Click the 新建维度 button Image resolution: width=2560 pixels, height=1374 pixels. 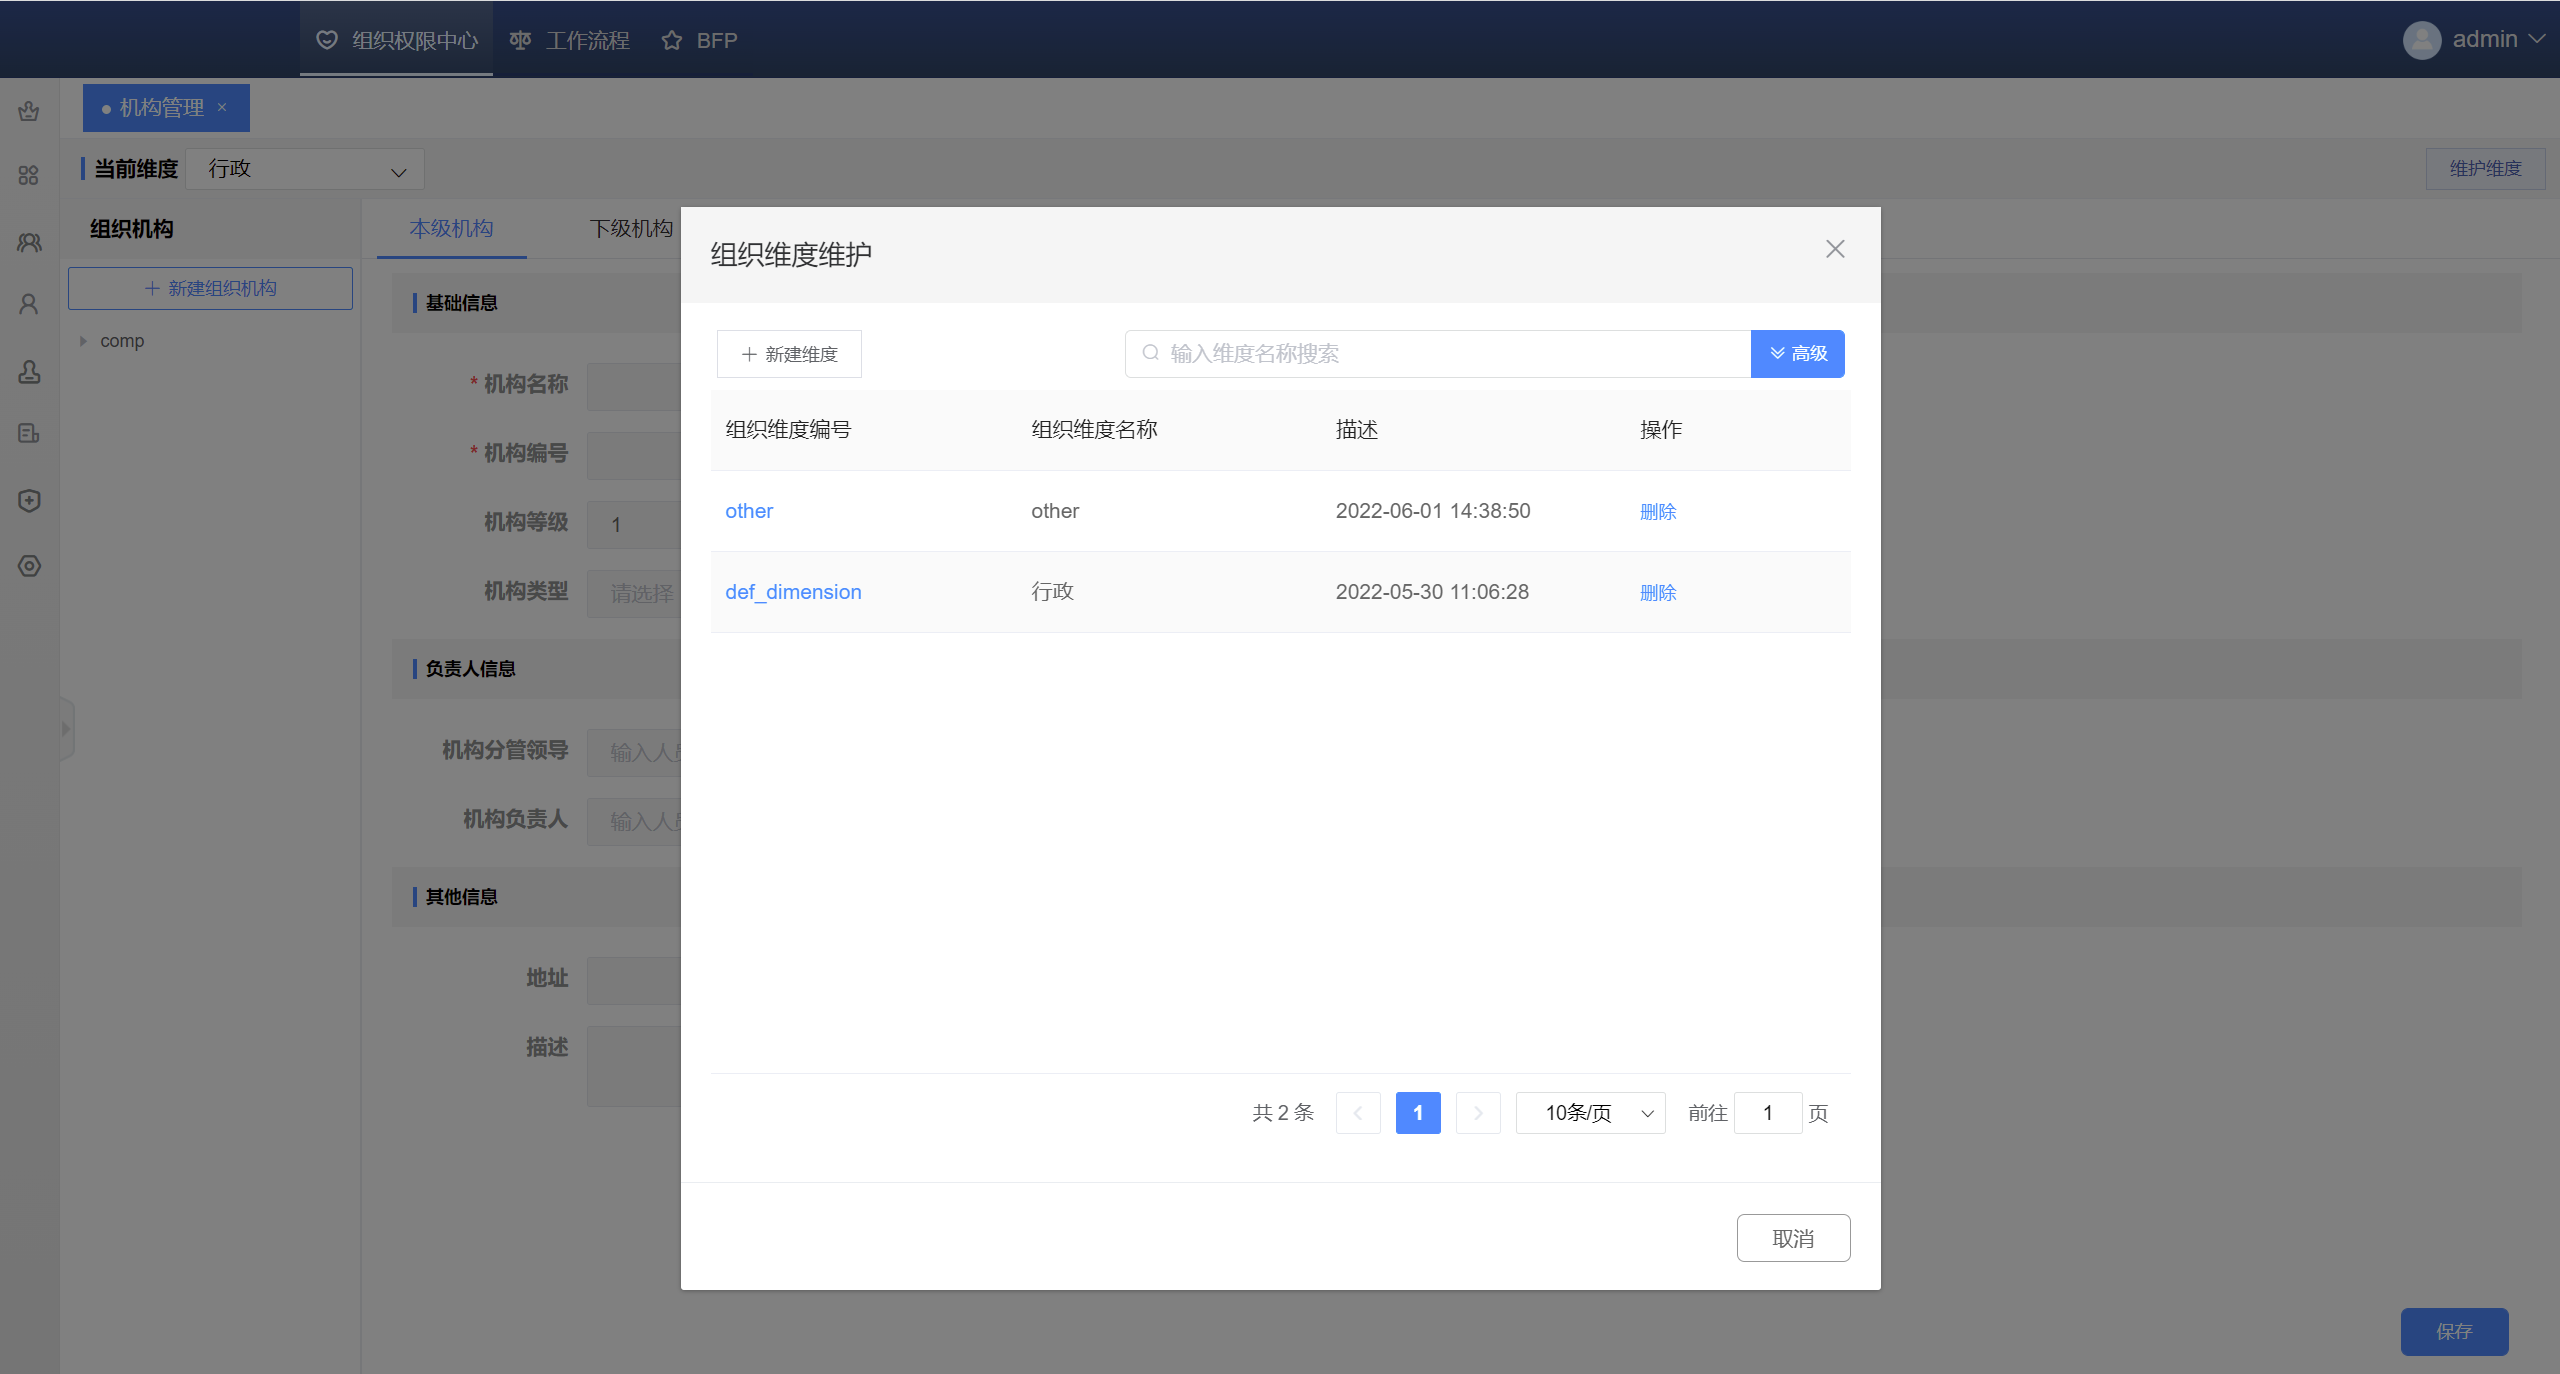(x=789, y=354)
